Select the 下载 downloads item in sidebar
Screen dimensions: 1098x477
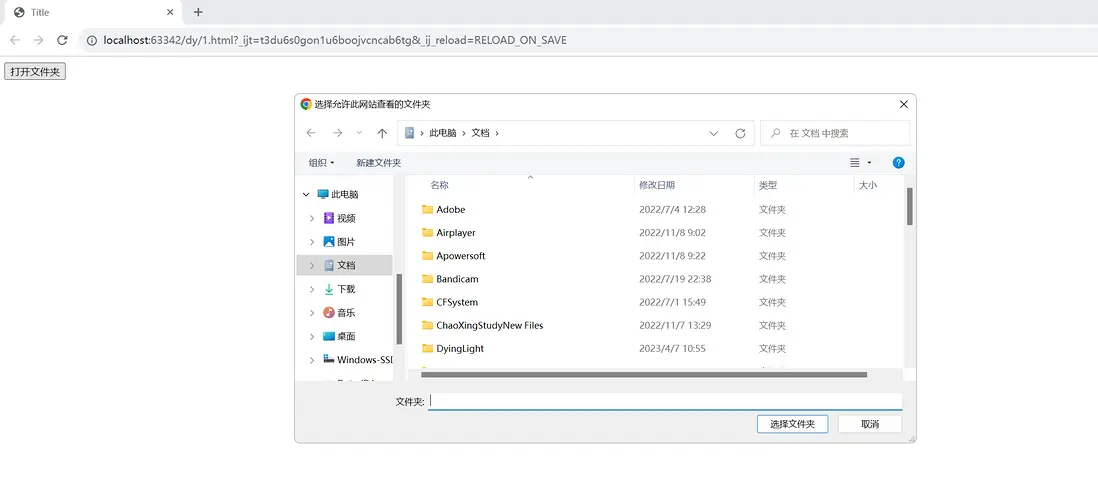click(x=345, y=289)
